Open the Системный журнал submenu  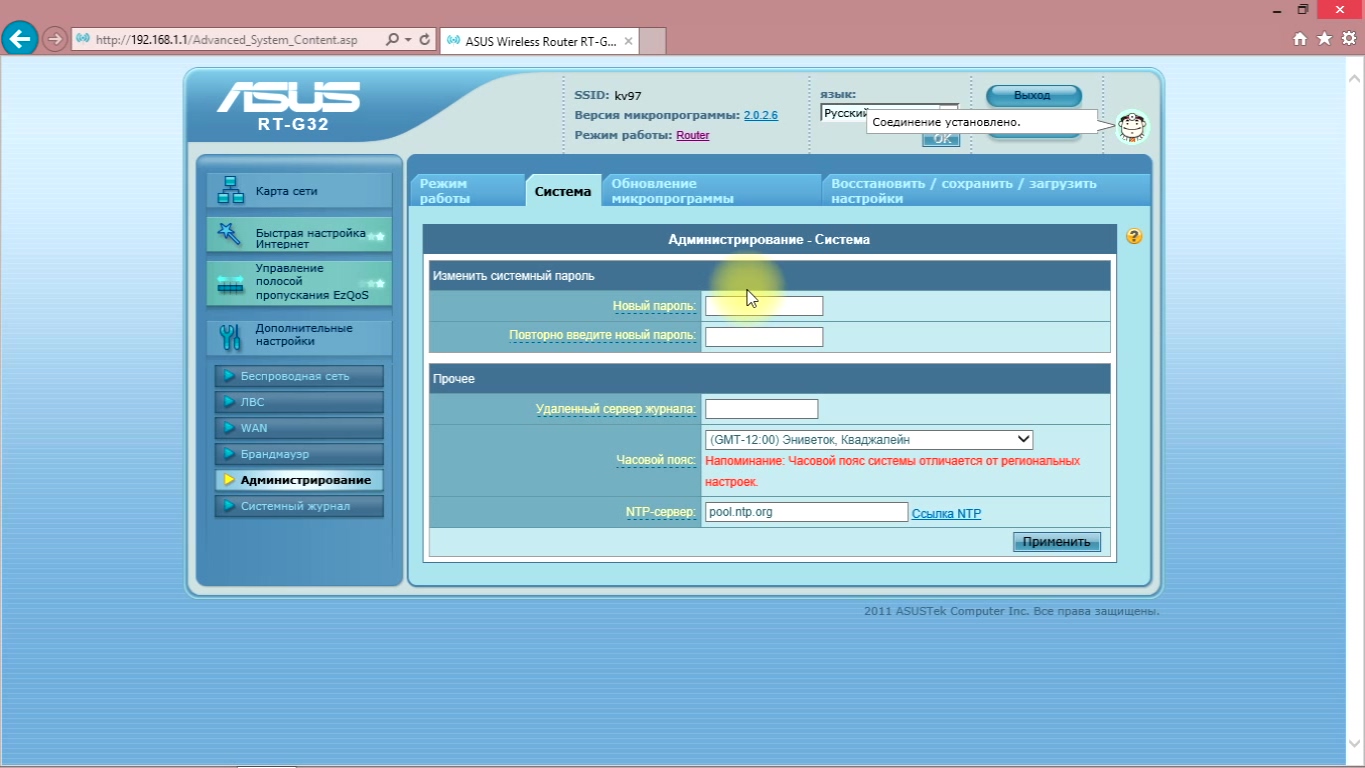tap(299, 506)
